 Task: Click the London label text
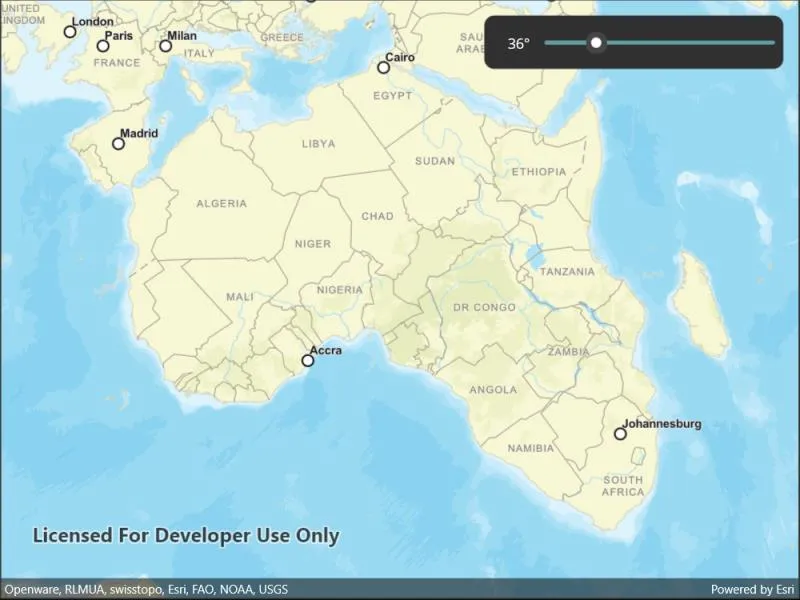92,21
